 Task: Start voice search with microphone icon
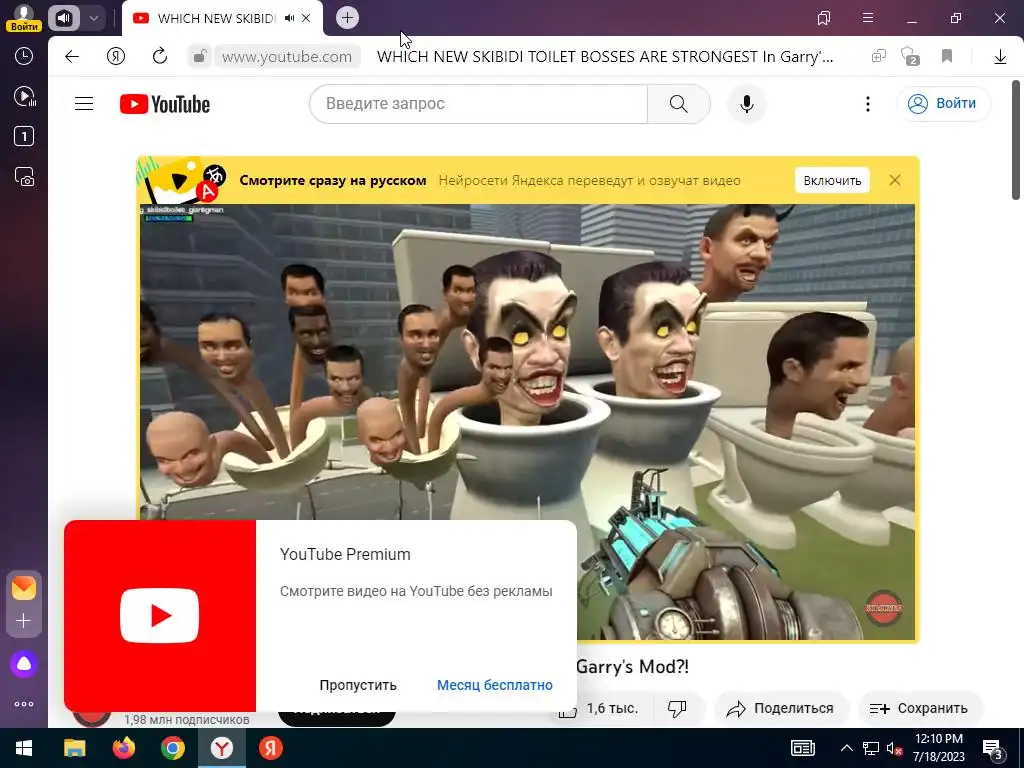pos(746,104)
